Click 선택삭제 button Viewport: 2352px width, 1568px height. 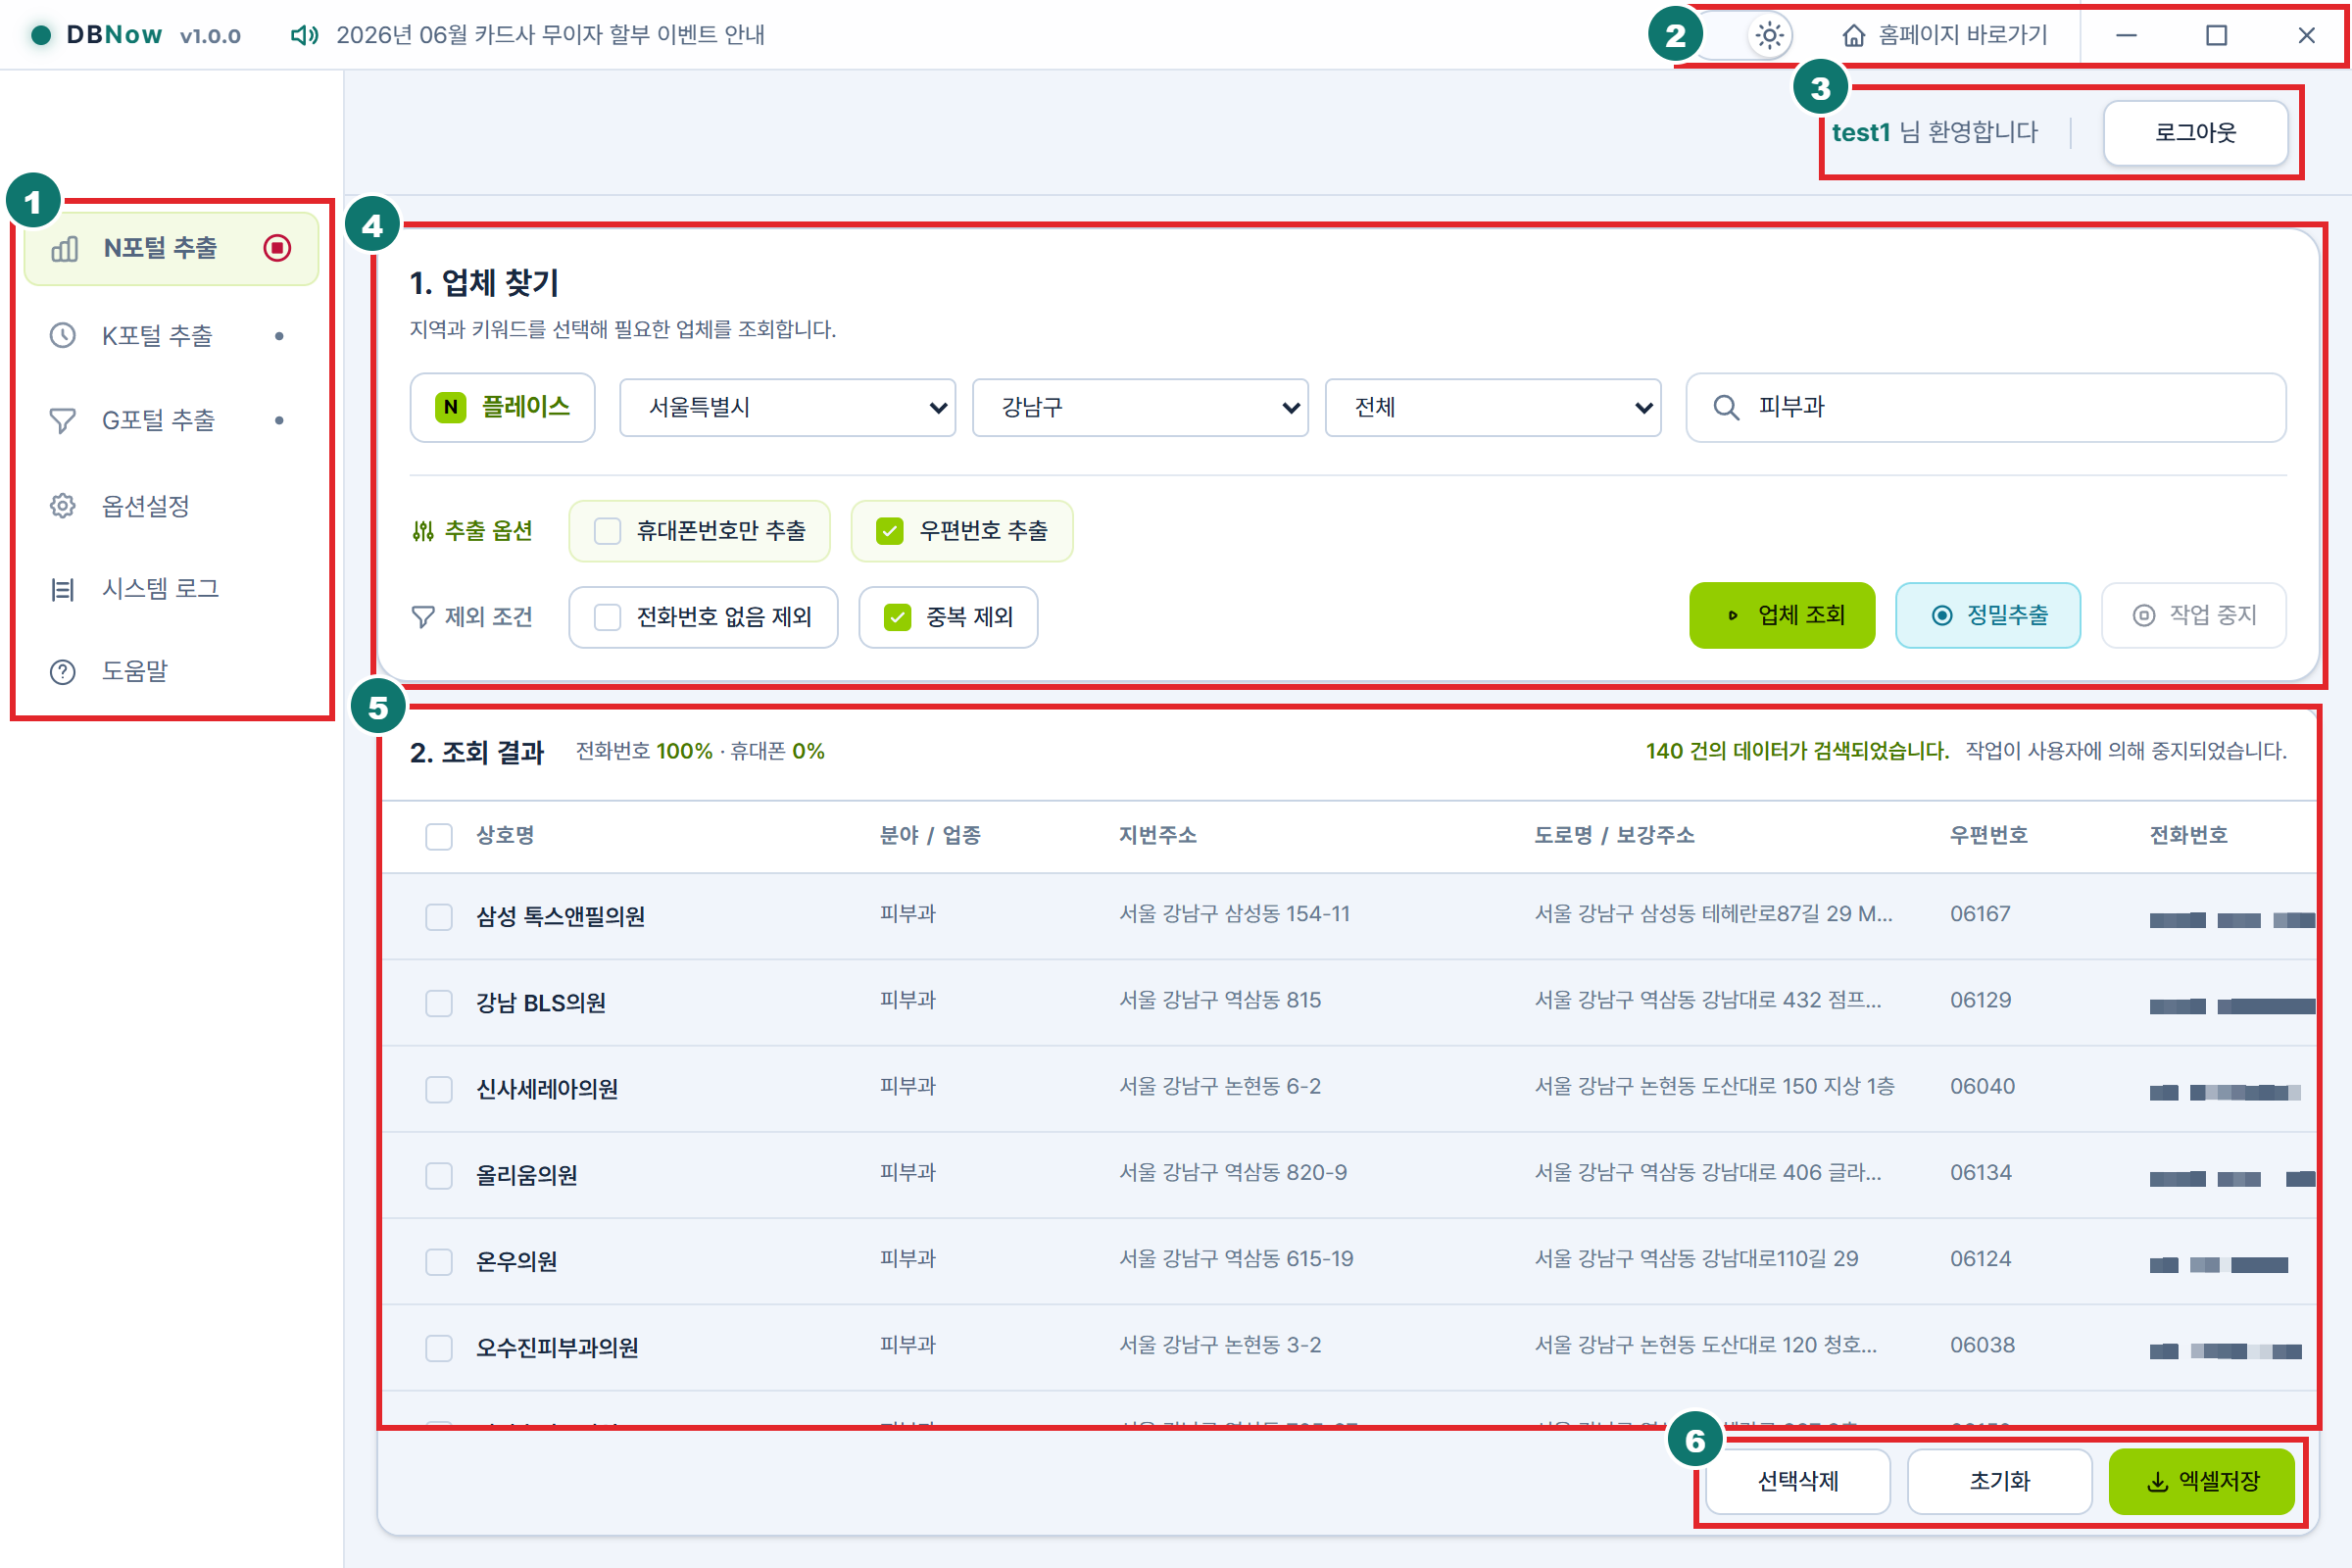(1798, 1481)
